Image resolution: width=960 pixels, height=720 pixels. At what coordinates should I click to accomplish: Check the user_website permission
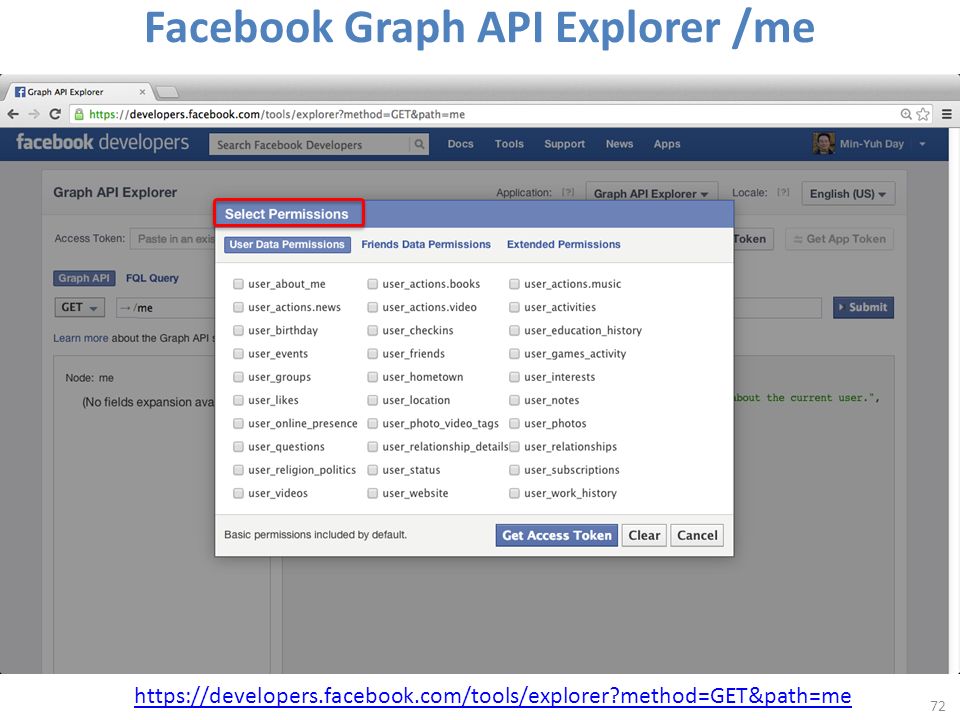click(x=372, y=493)
